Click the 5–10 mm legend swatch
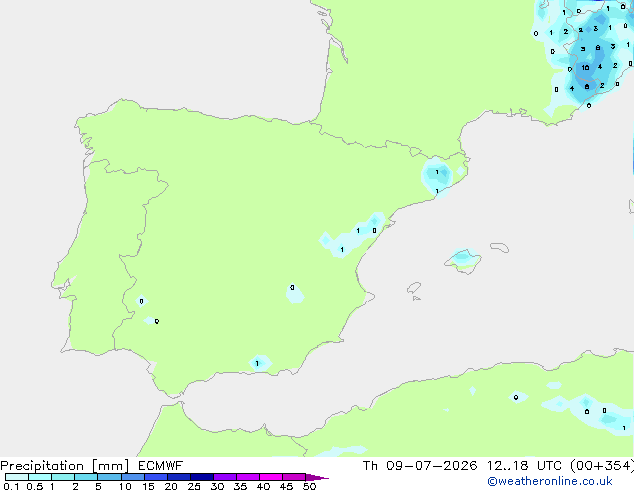This screenshot has height=490, width=634. click(x=109, y=477)
